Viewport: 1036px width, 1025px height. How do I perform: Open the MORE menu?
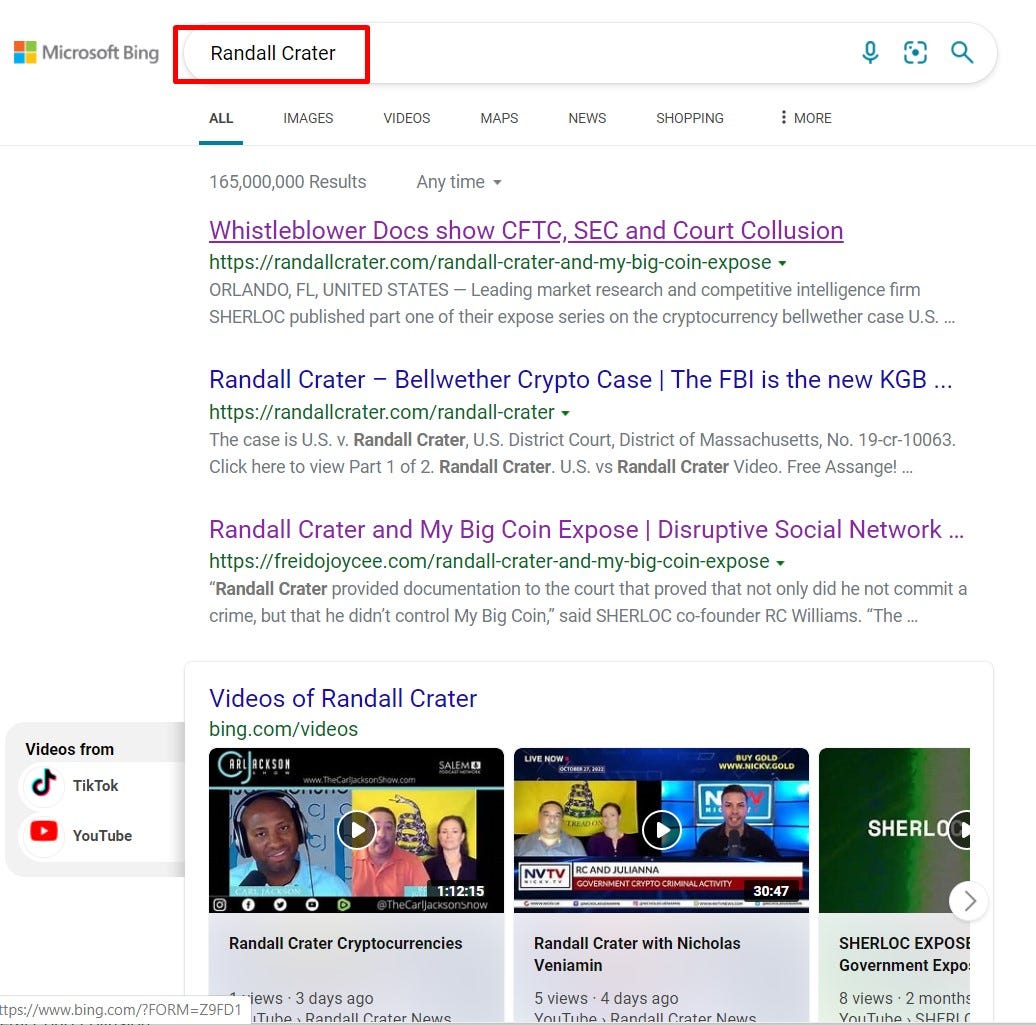pyautogui.click(x=805, y=118)
